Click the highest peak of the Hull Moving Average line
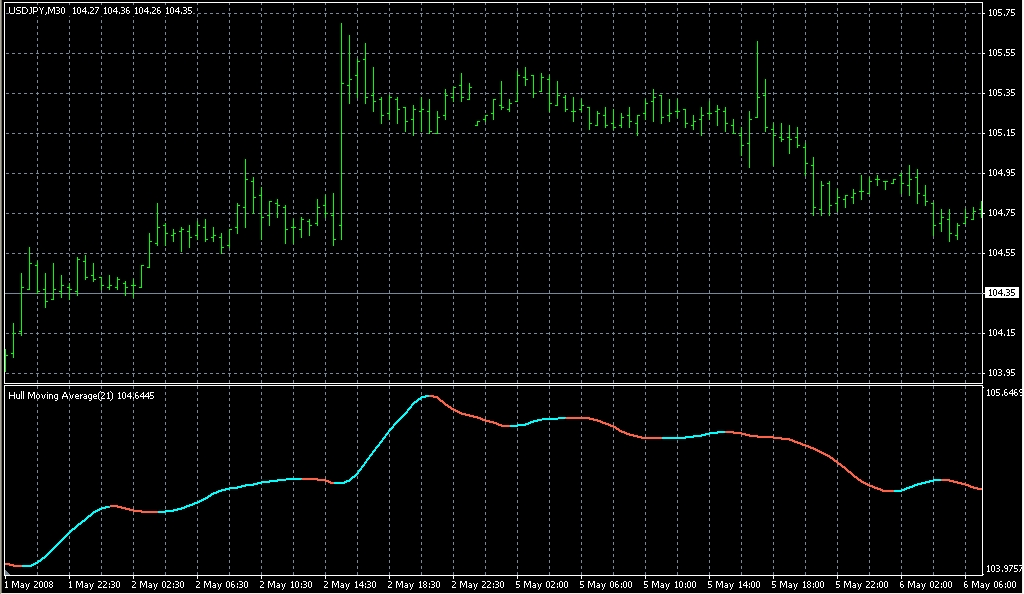 point(428,396)
